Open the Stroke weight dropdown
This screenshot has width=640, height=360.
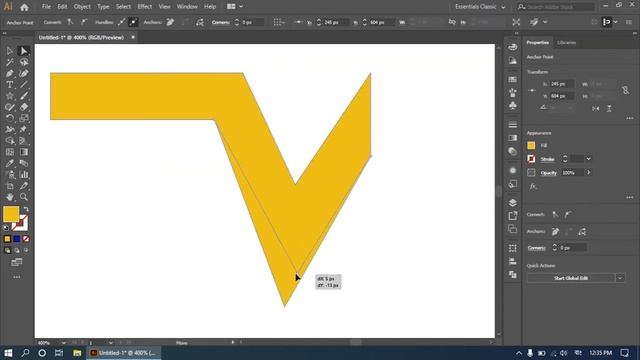point(588,159)
